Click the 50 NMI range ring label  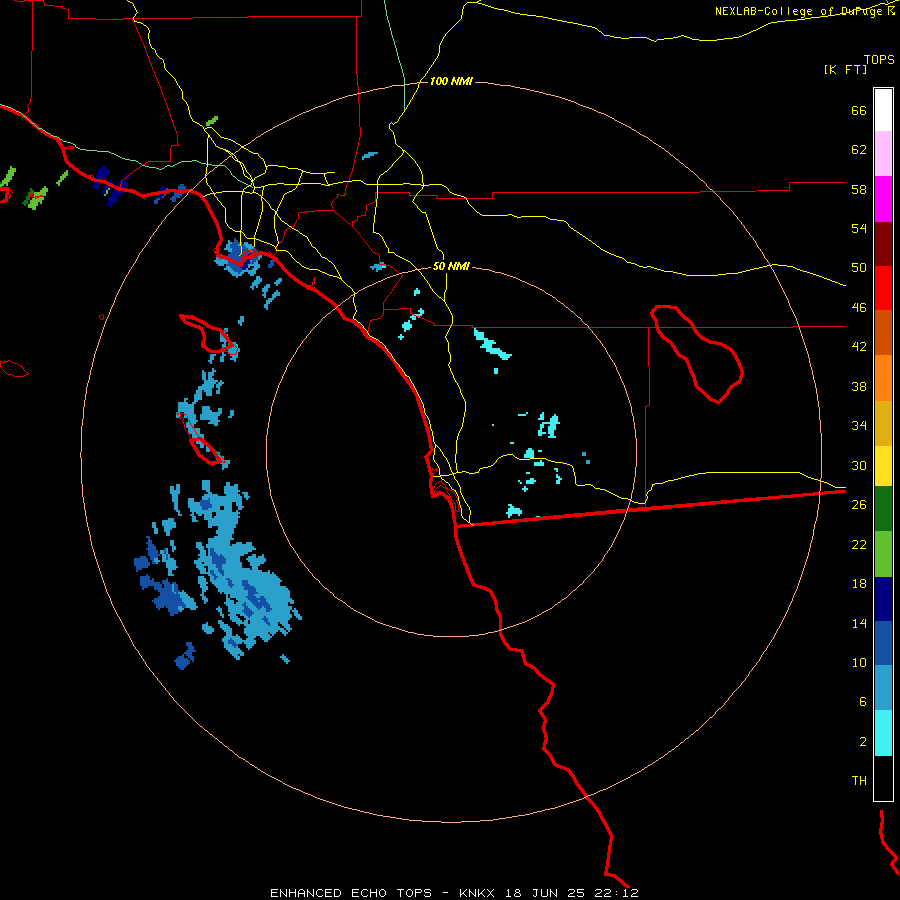pos(451,266)
